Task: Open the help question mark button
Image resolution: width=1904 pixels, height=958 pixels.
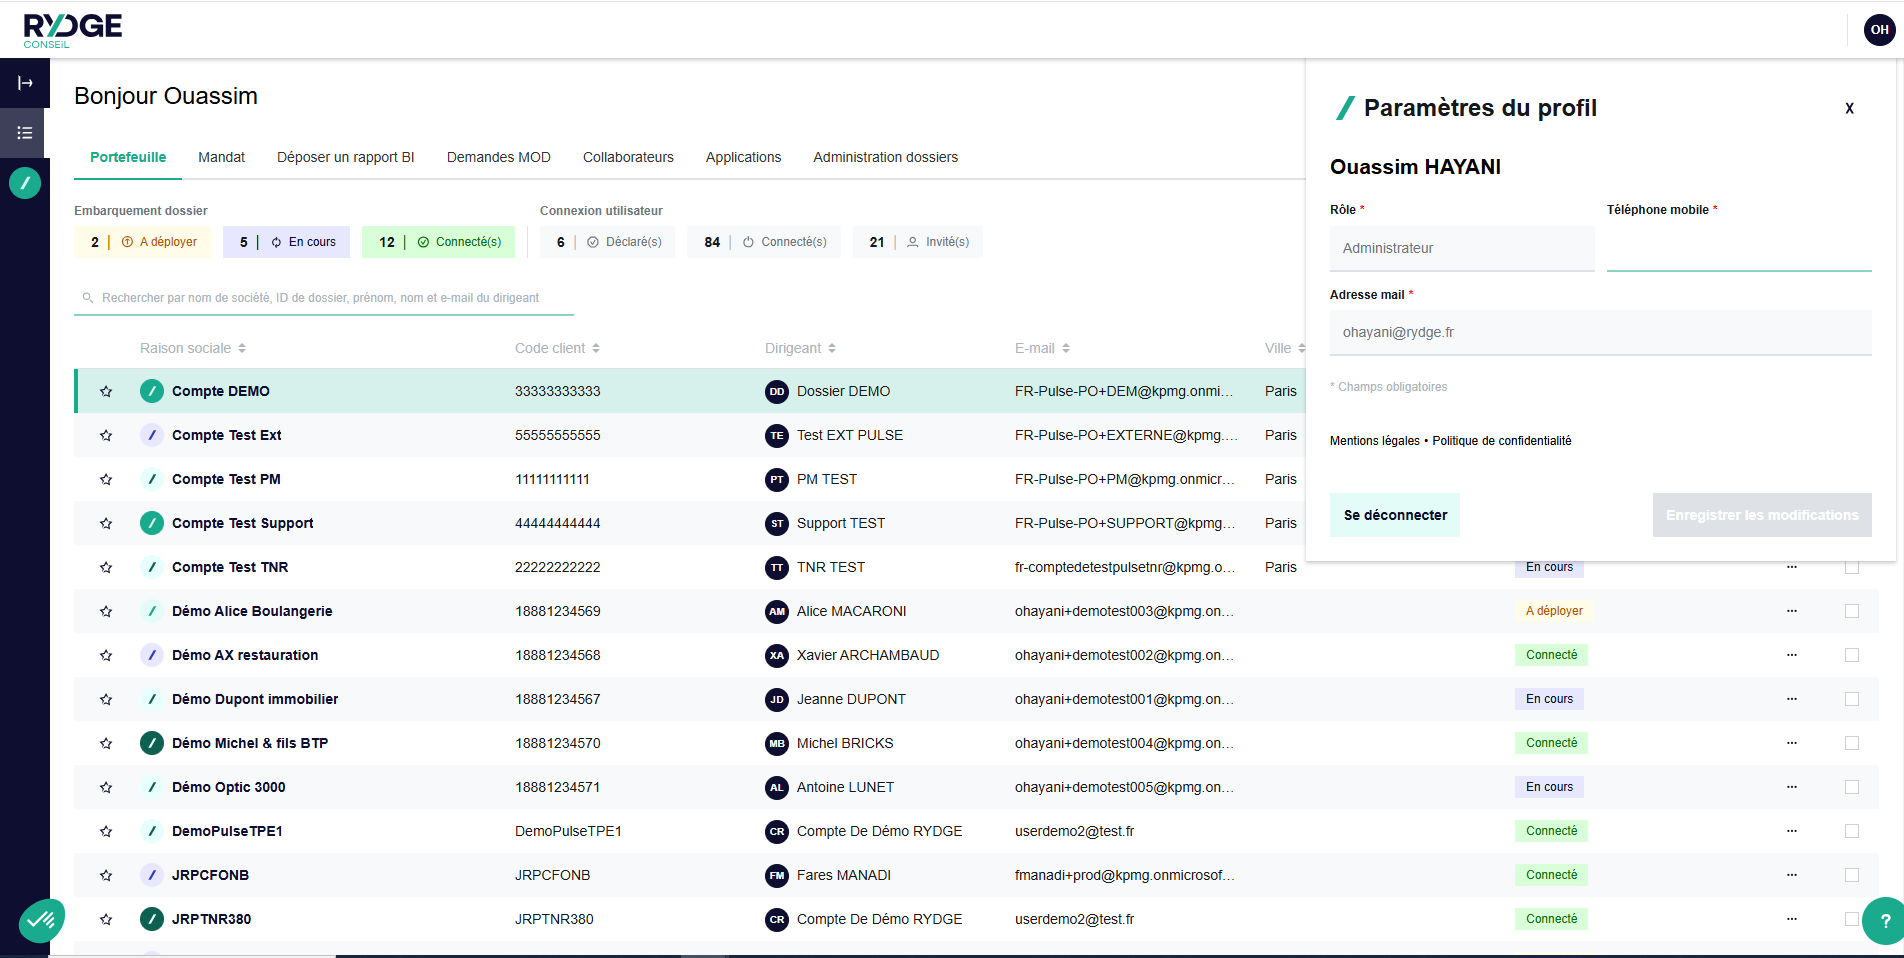Action: click(x=1884, y=920)
